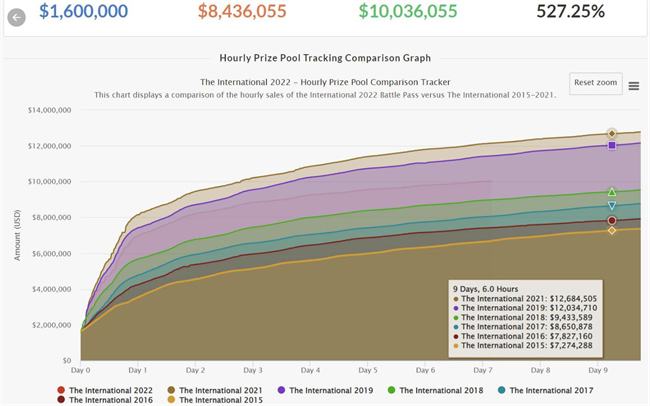
Task: Click the $10,036,055 green total amount
Action: (408, 11)
